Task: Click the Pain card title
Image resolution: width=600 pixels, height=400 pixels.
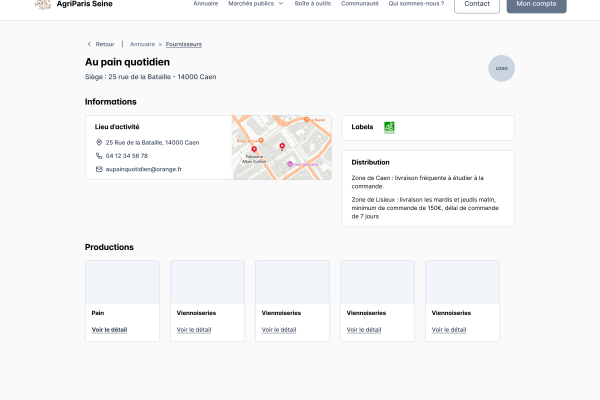Action: coord(98,313)
